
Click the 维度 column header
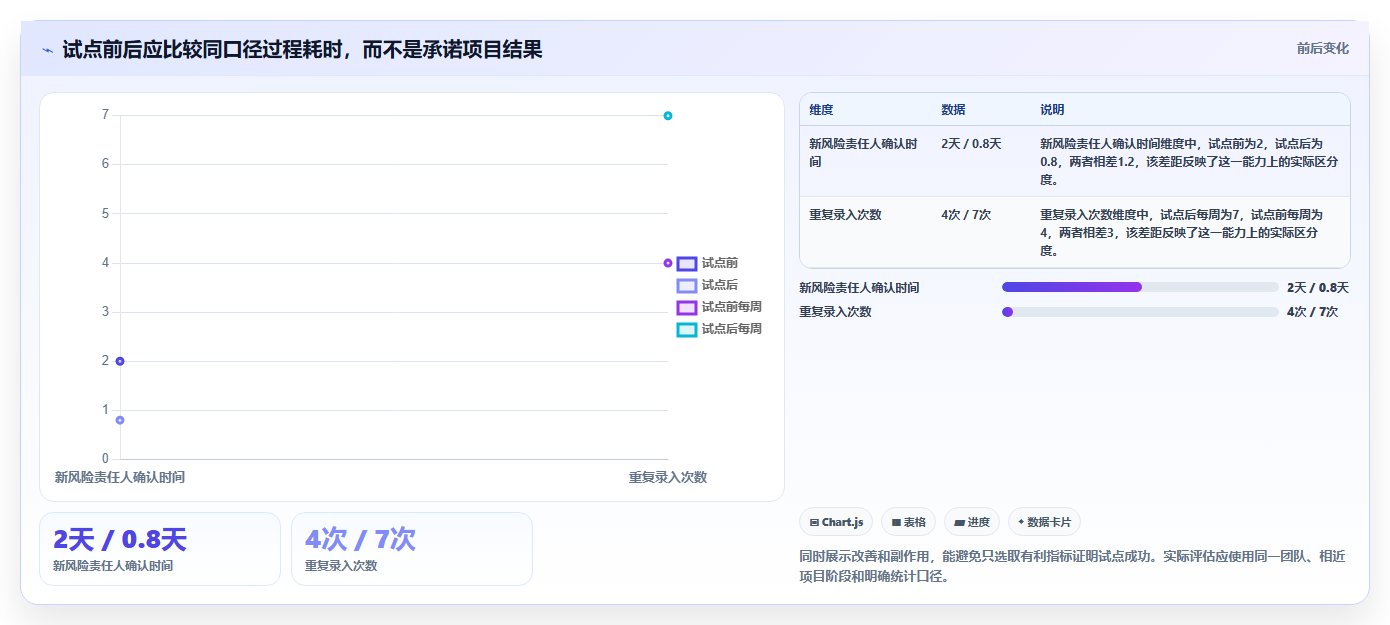coord(821,110)
